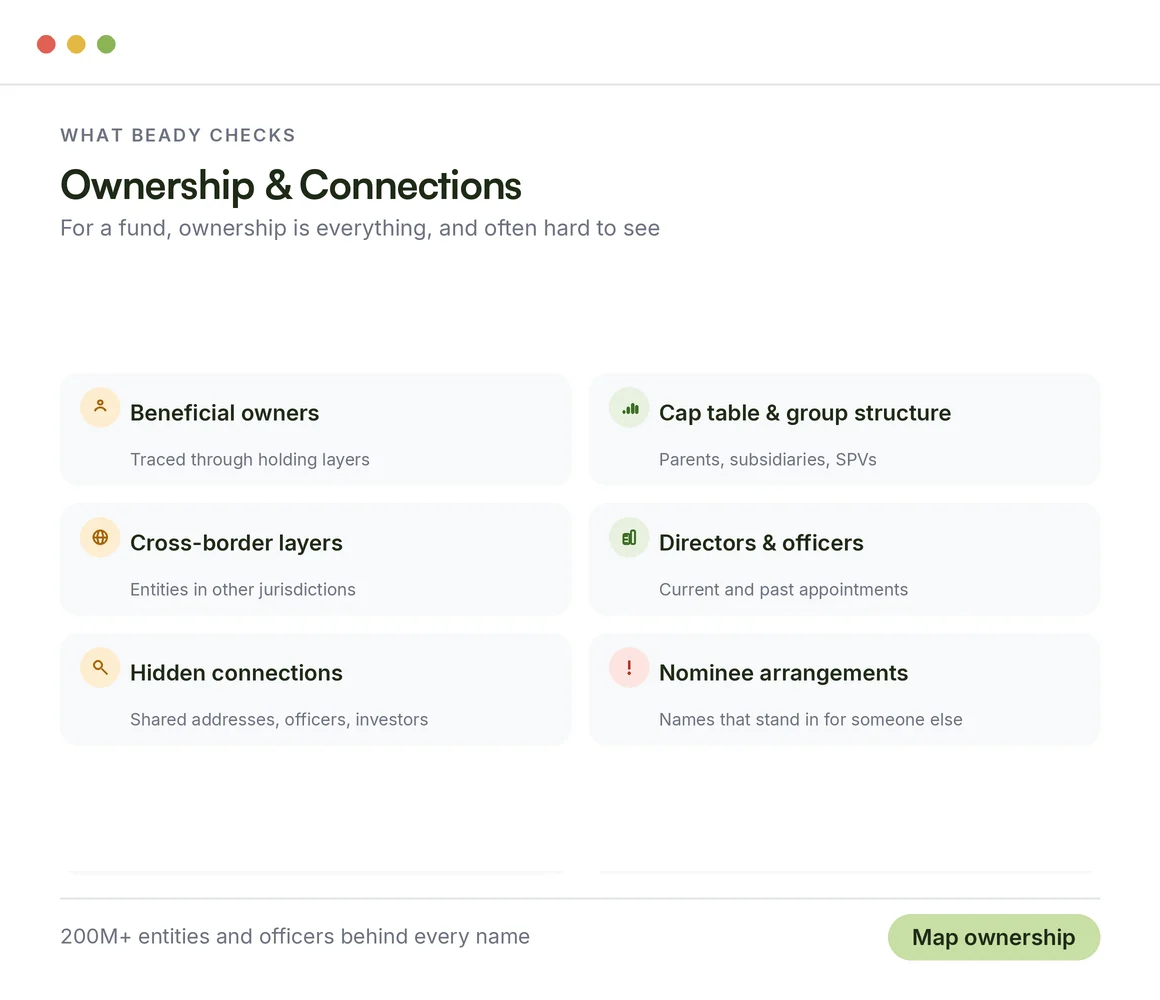The height and width of the screenshot is (1000, 1160).
Task: Click the Nominee arrangements exclamation icon
Action: coord(629,667)
